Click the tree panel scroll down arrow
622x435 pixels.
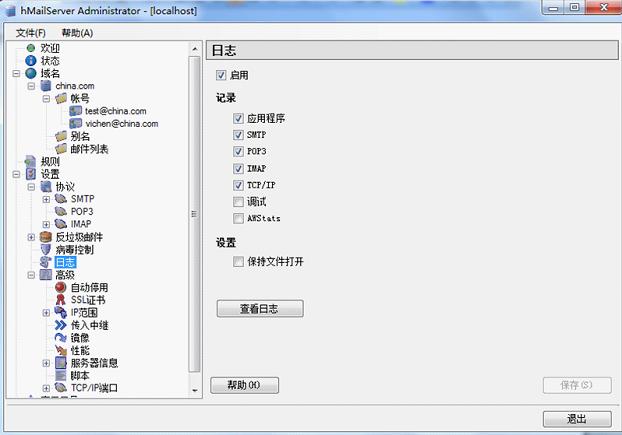194,390
